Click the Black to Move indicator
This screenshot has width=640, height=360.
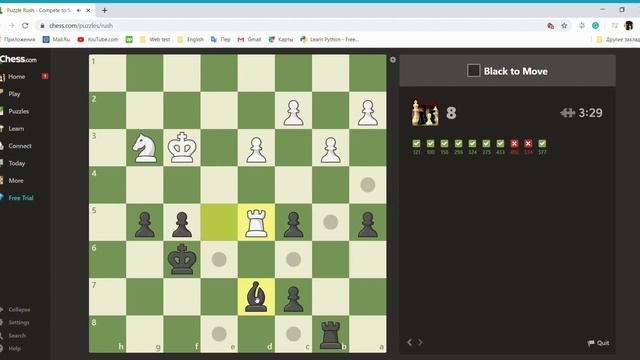(x=507, y=71)
